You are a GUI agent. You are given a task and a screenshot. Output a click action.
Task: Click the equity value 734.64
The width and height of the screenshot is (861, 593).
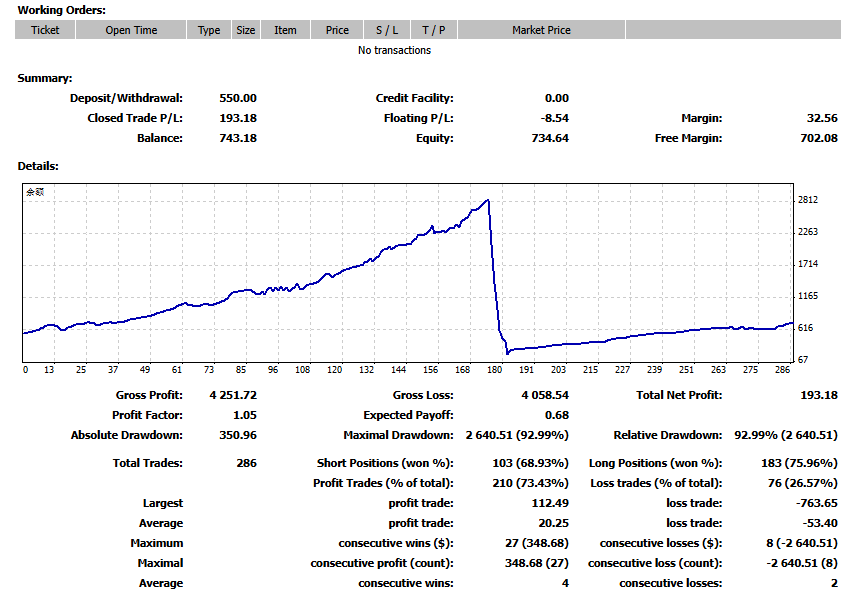550,138
